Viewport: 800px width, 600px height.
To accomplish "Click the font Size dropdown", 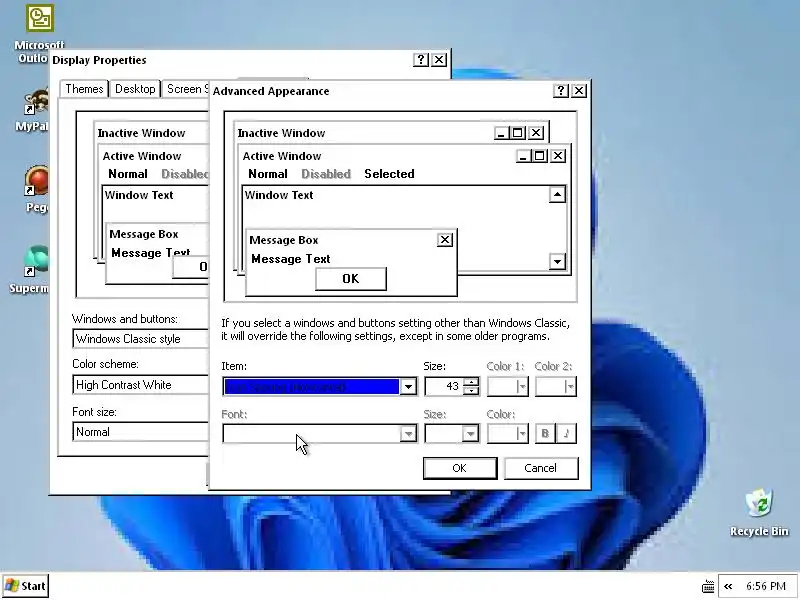I will [x=452, y=434].
